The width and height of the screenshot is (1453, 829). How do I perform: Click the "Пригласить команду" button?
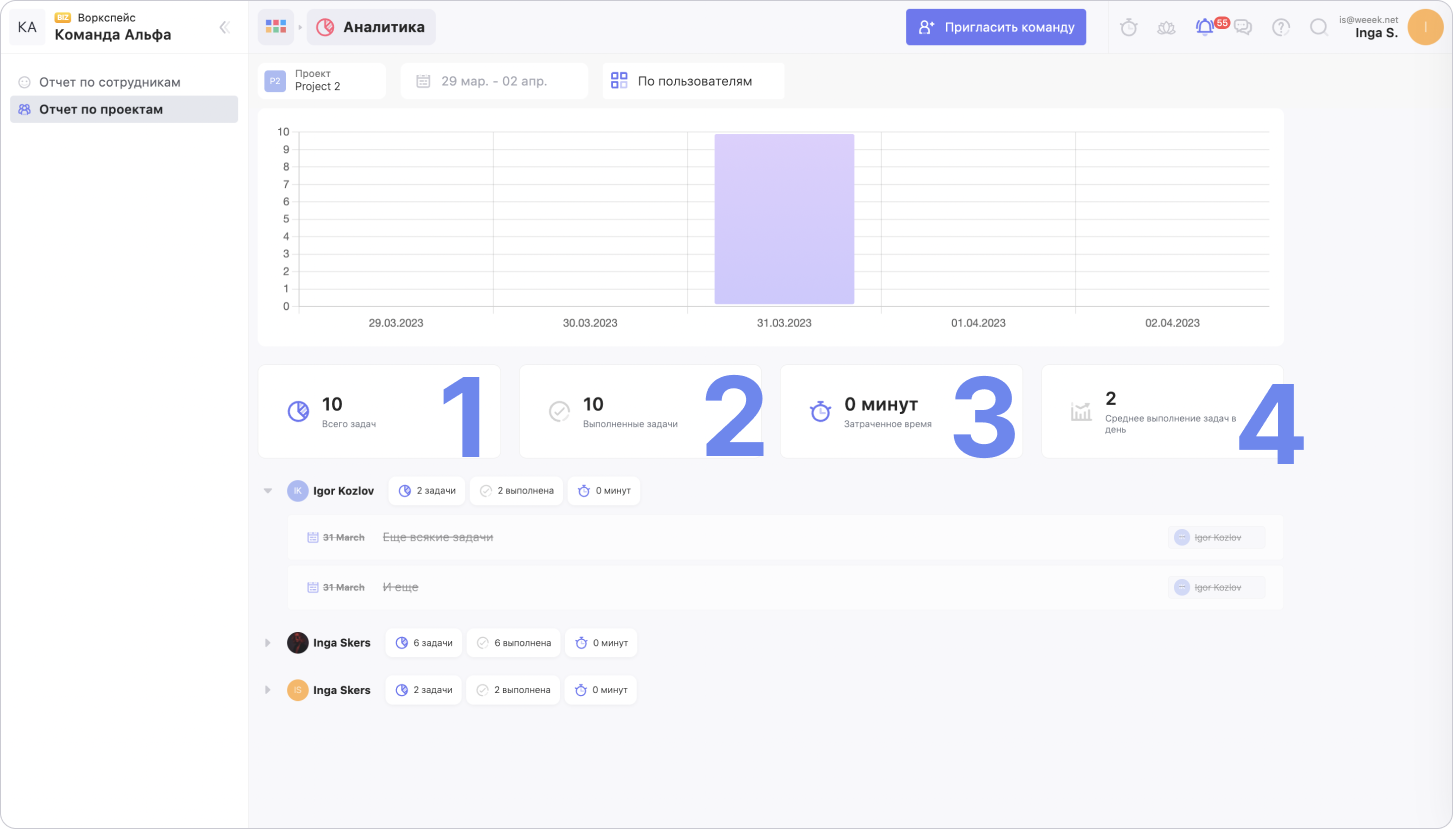pos(995,27)
